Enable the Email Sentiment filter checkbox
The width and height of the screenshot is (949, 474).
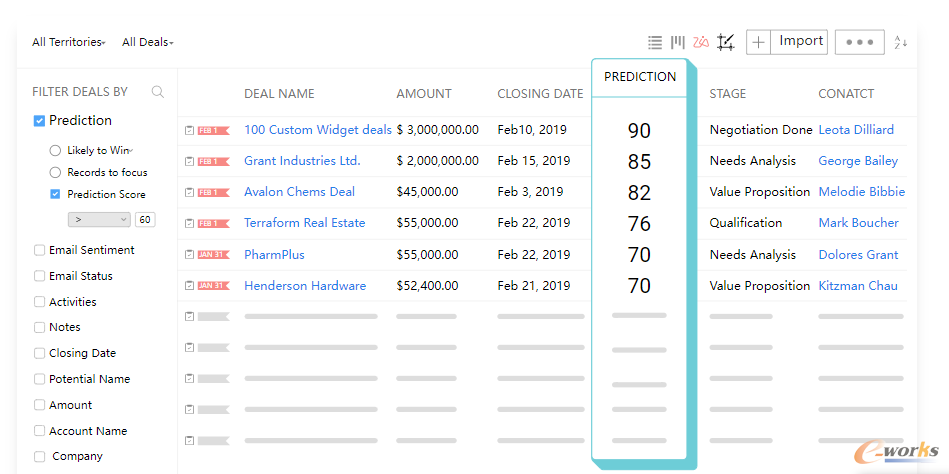39,250
